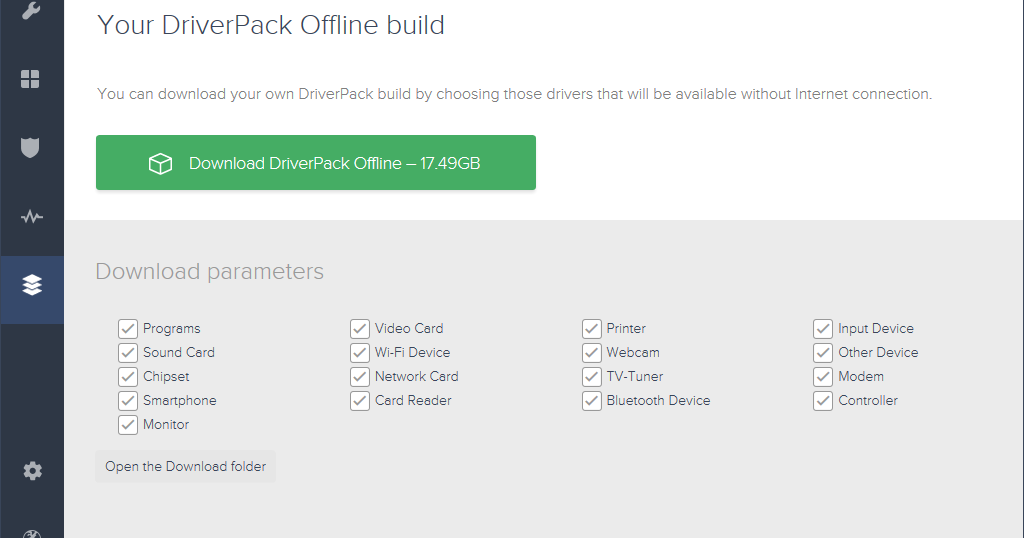This screenshot has width=1024, height=538.
Task: Disable the Smartphone drivers checkbox
Action: tap(128, 401)
